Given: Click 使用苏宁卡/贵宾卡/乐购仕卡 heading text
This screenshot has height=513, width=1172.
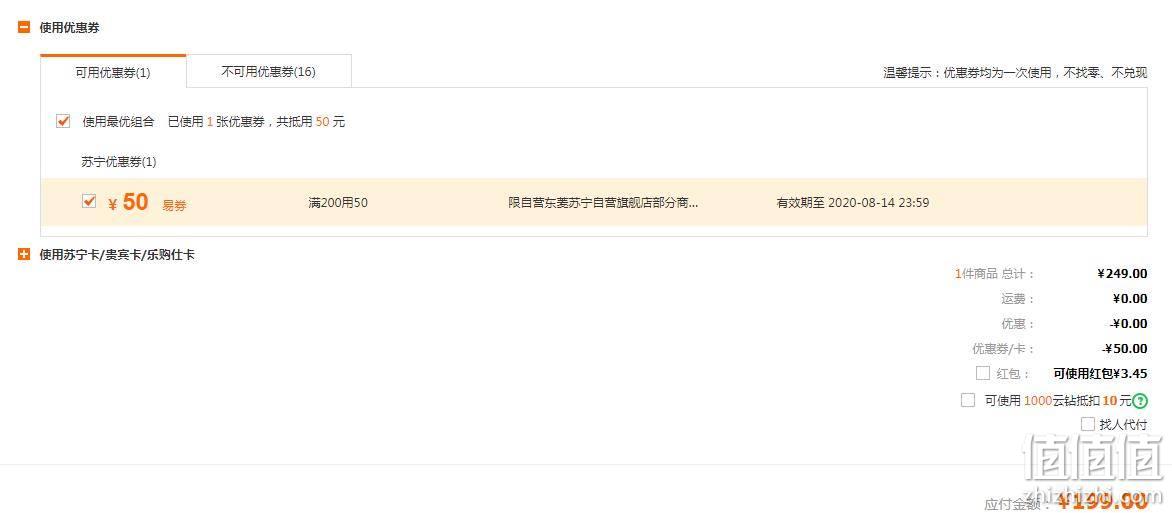Looking at the screenshot, I should (x=117, y=255).
